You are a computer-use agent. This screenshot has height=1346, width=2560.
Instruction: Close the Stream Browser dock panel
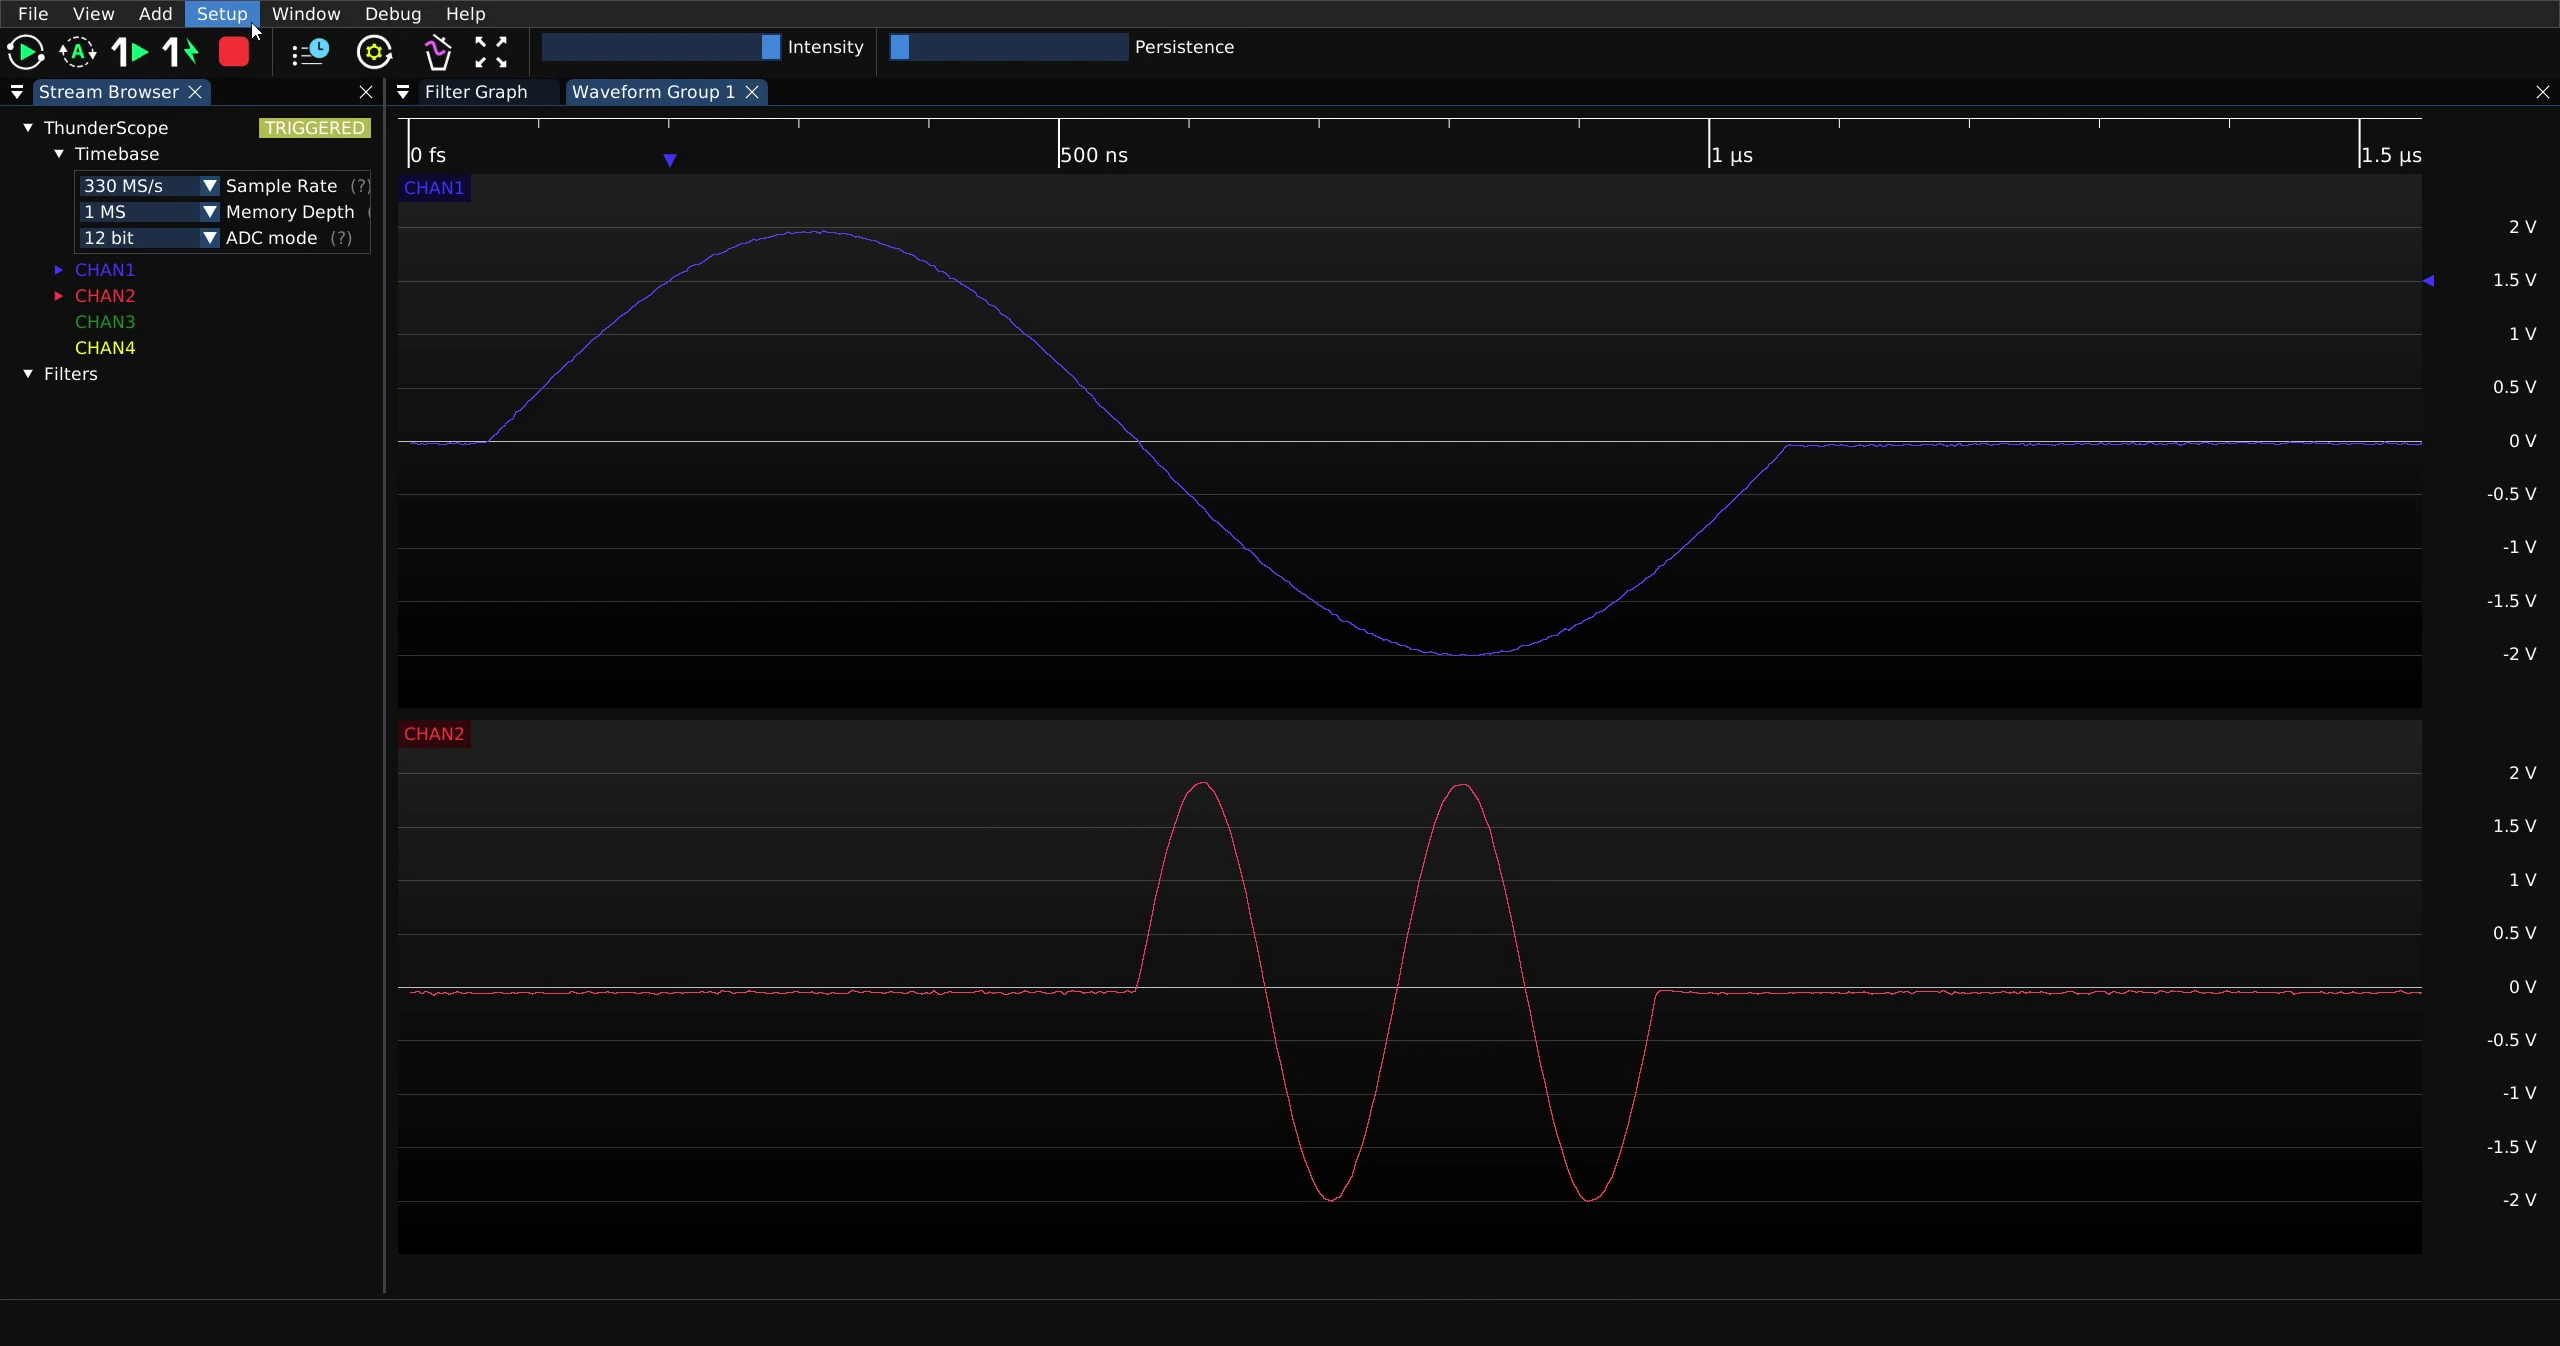pos(366,92)
